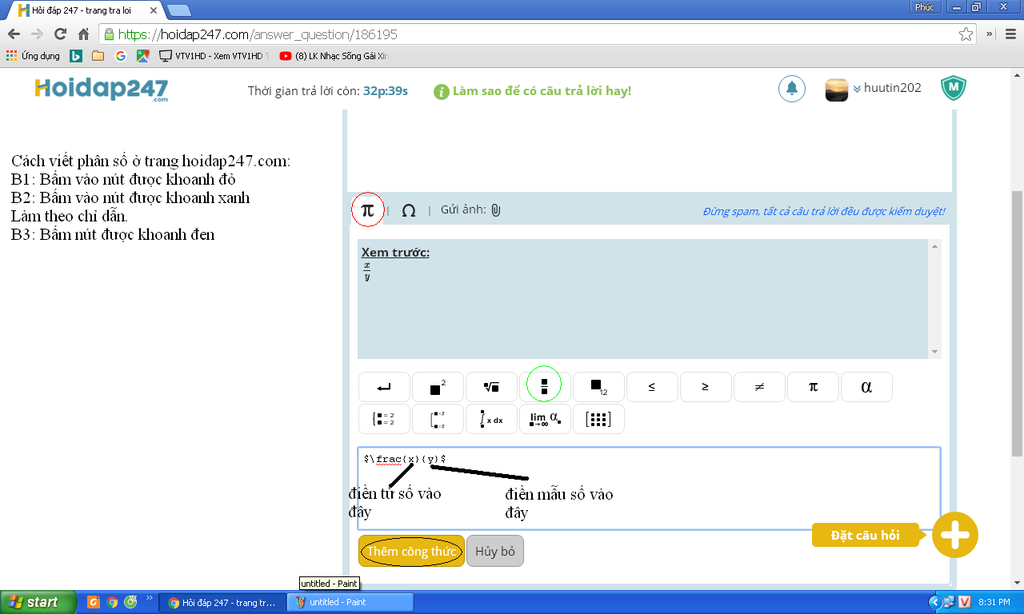Image resolution: width=1024 pixels, height=614 pixels.
Task: Insert the not-equal sign
Action: tap(759, 387)
